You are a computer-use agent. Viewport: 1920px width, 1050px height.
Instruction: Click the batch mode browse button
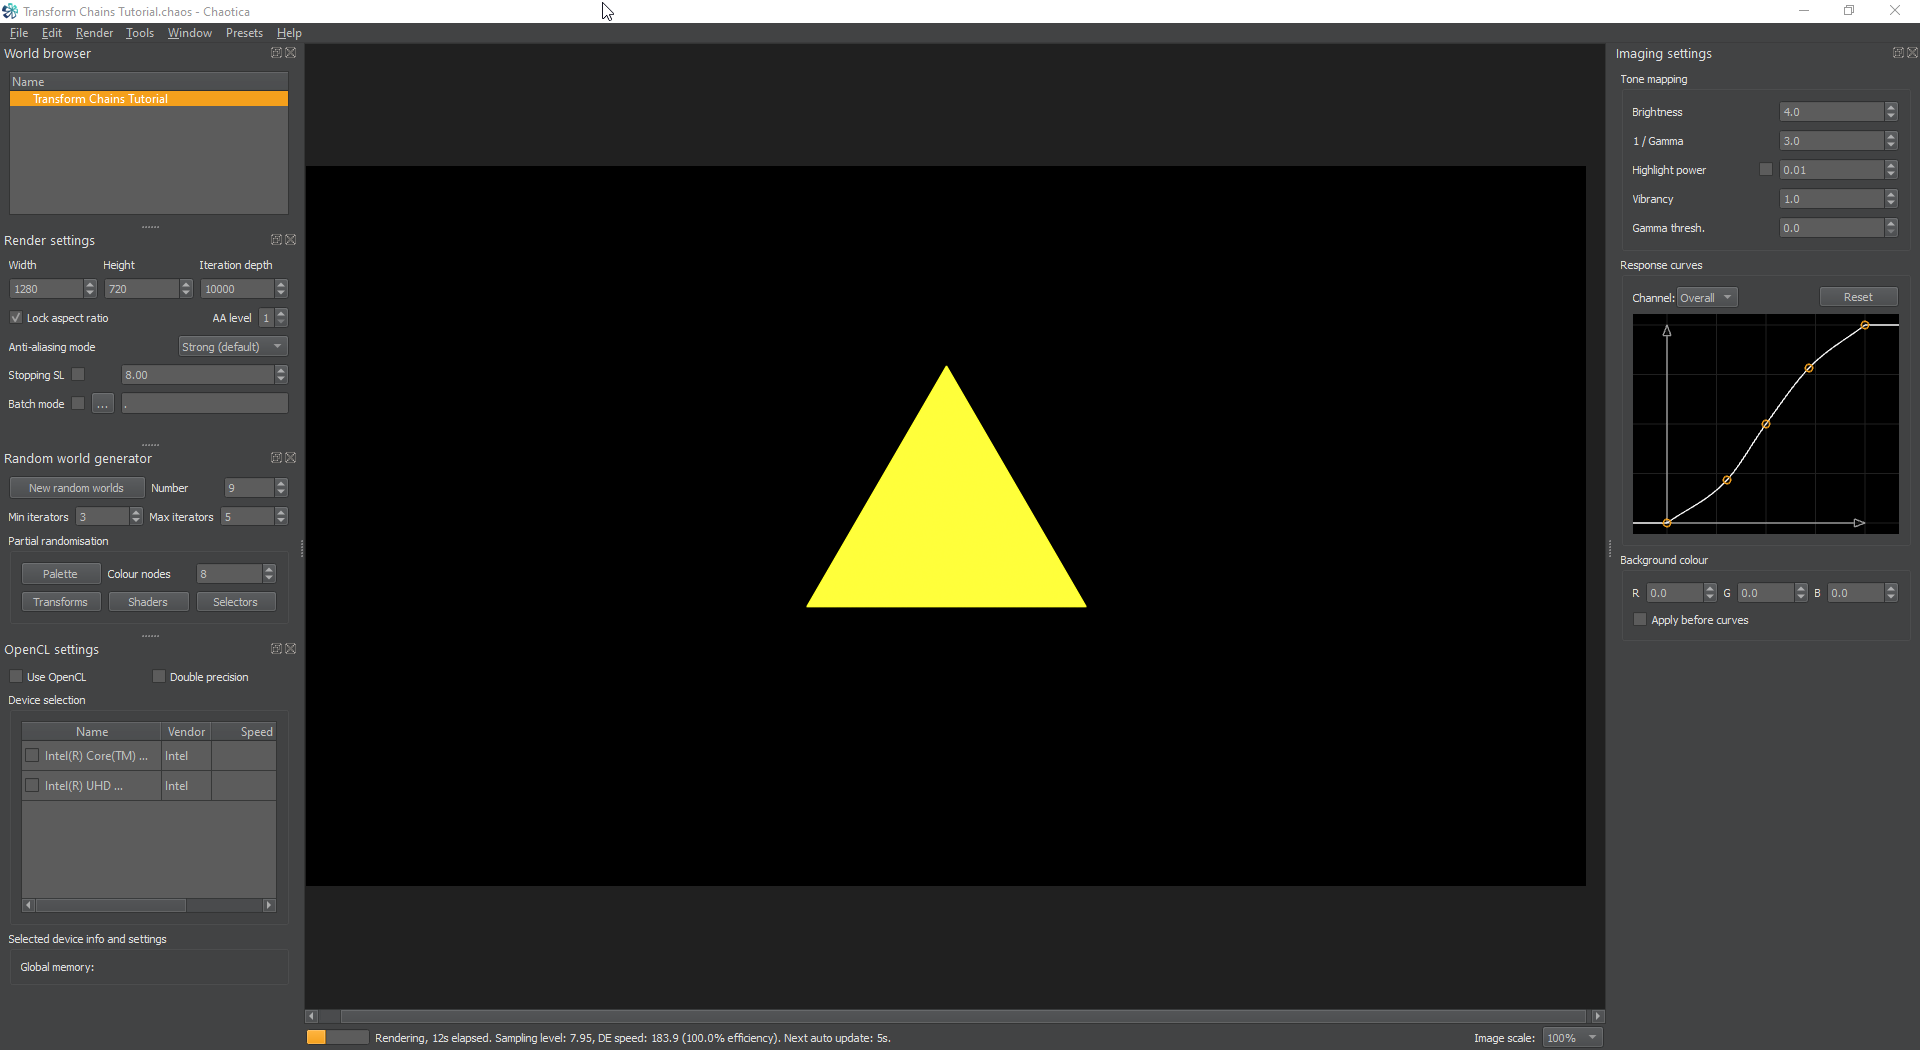[x=103, y=404]
